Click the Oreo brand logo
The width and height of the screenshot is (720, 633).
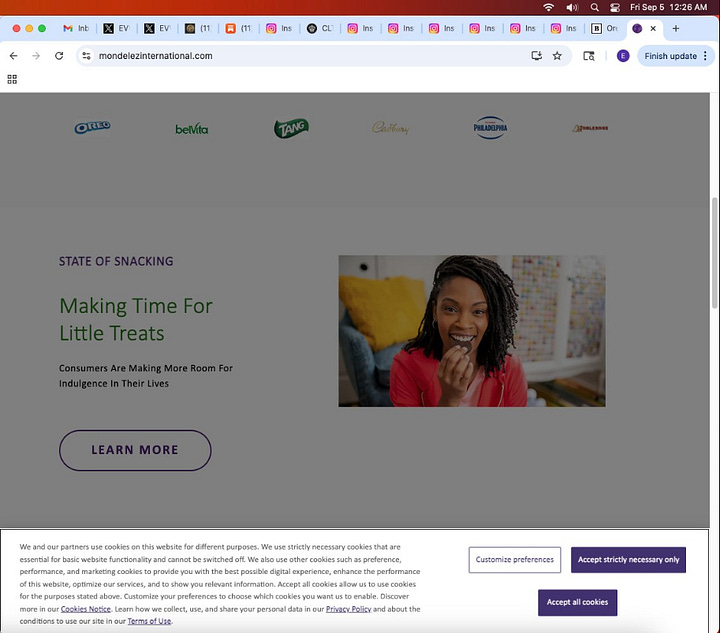coord(92,127)
